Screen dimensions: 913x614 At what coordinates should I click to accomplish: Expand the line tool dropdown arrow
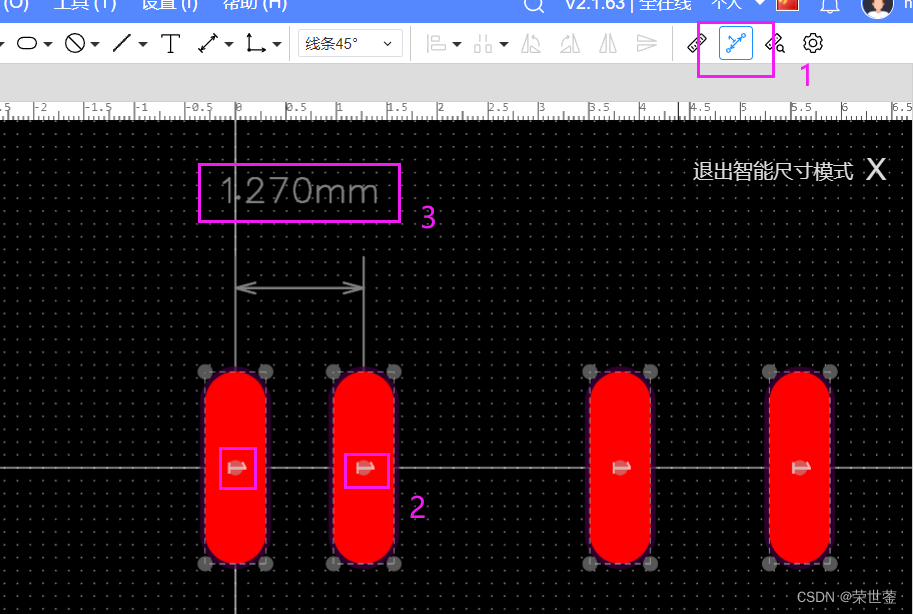coord(143,44)
